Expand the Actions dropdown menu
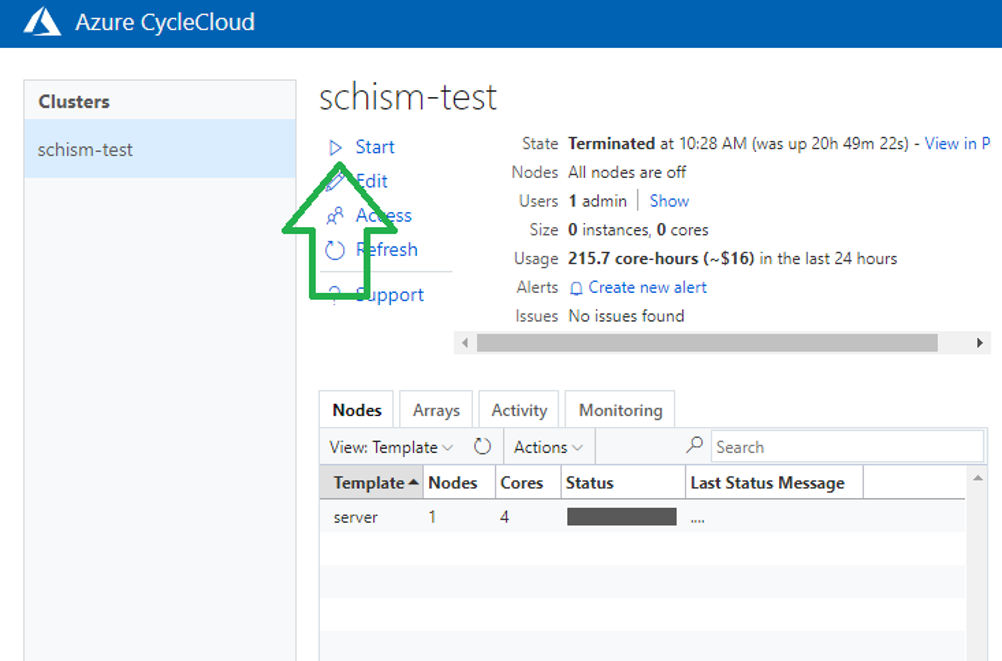Screen dimensions: 1002x661 [548, 447]
